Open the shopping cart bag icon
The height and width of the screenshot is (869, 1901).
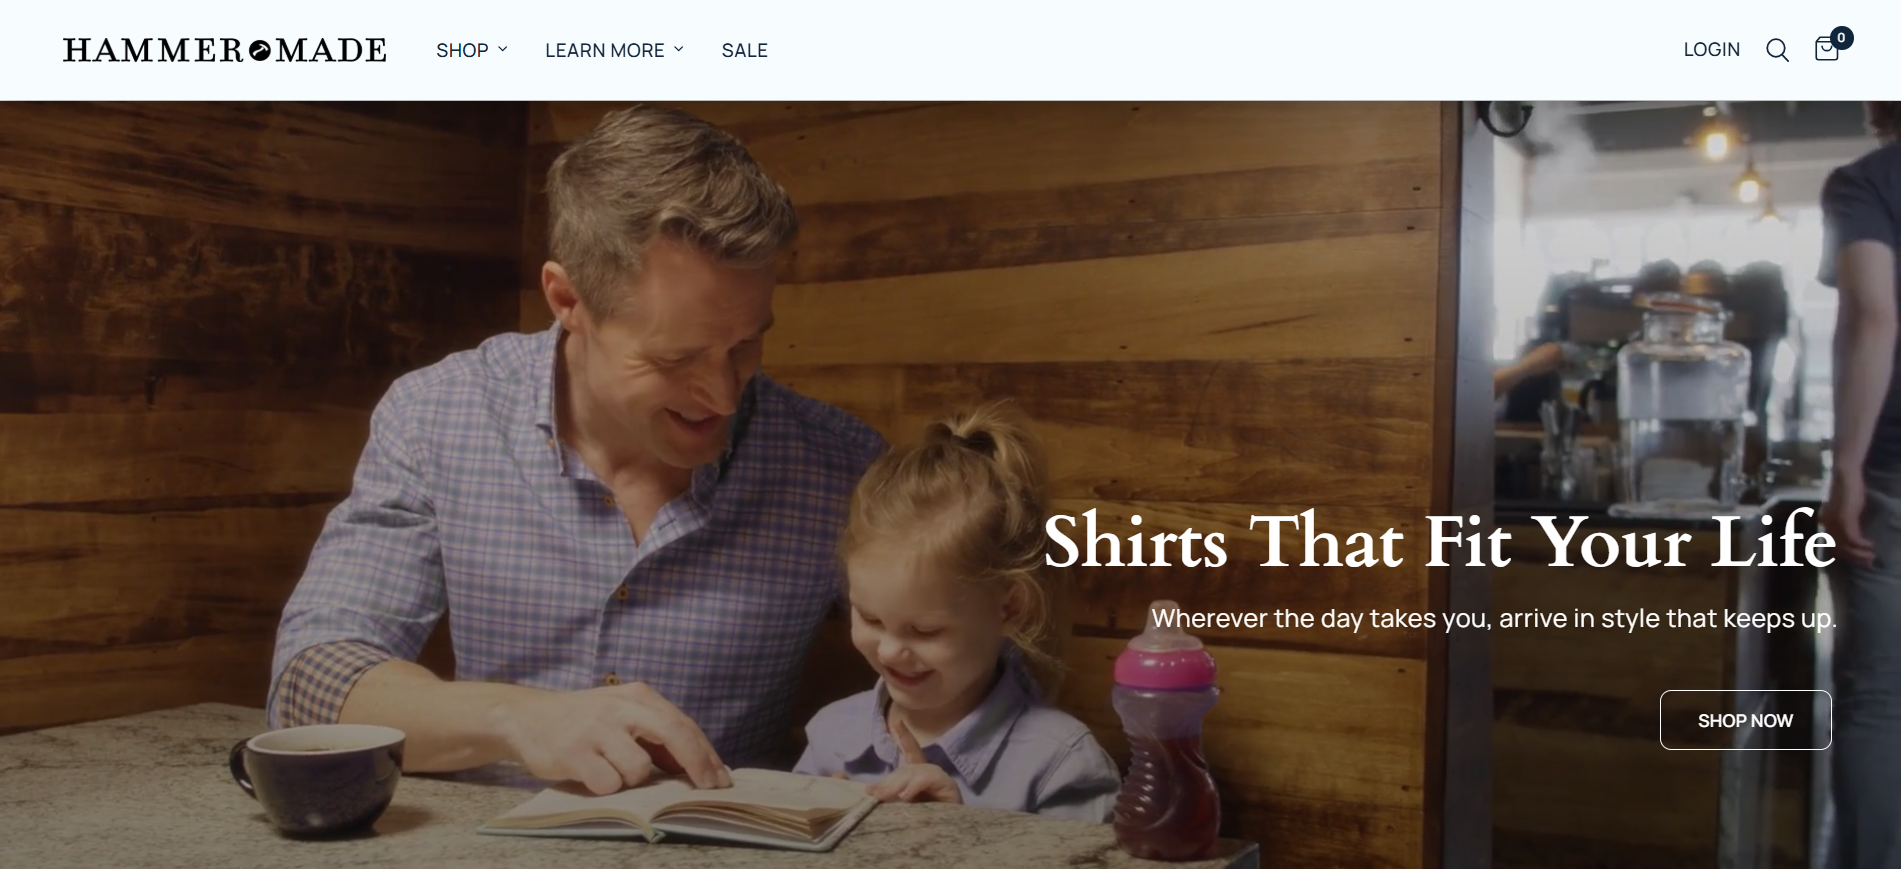[x=1826, y=50]
